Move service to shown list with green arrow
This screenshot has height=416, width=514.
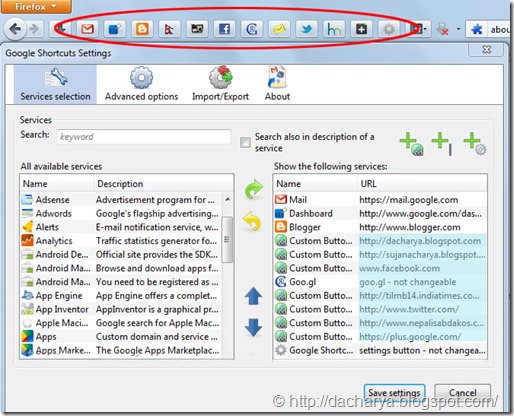tap(254, 189)
